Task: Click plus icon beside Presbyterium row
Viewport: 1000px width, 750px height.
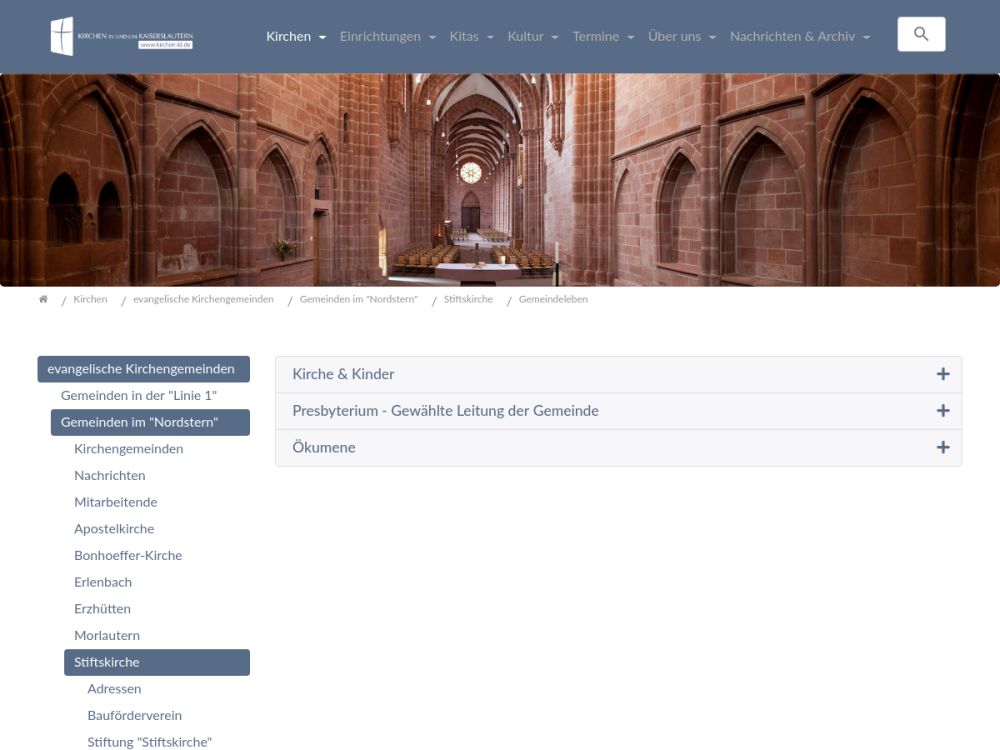Action: point(942,411)
